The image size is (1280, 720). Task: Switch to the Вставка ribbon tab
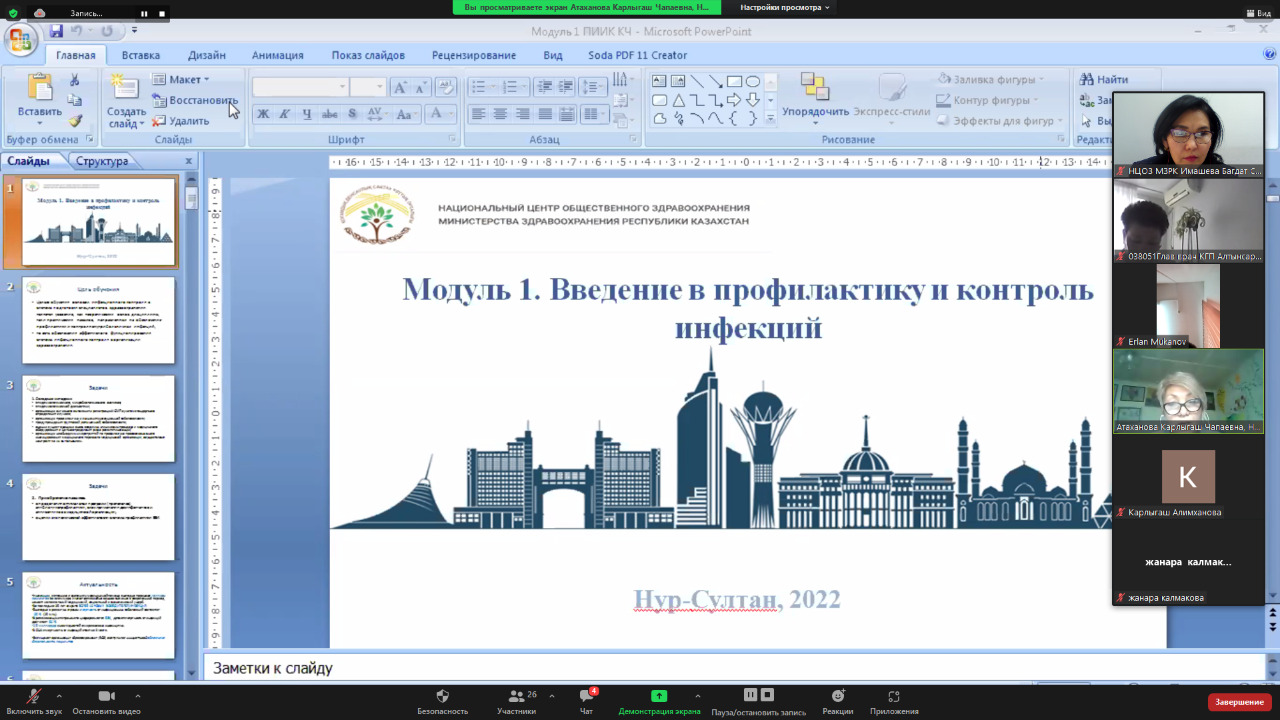point(140,55)
